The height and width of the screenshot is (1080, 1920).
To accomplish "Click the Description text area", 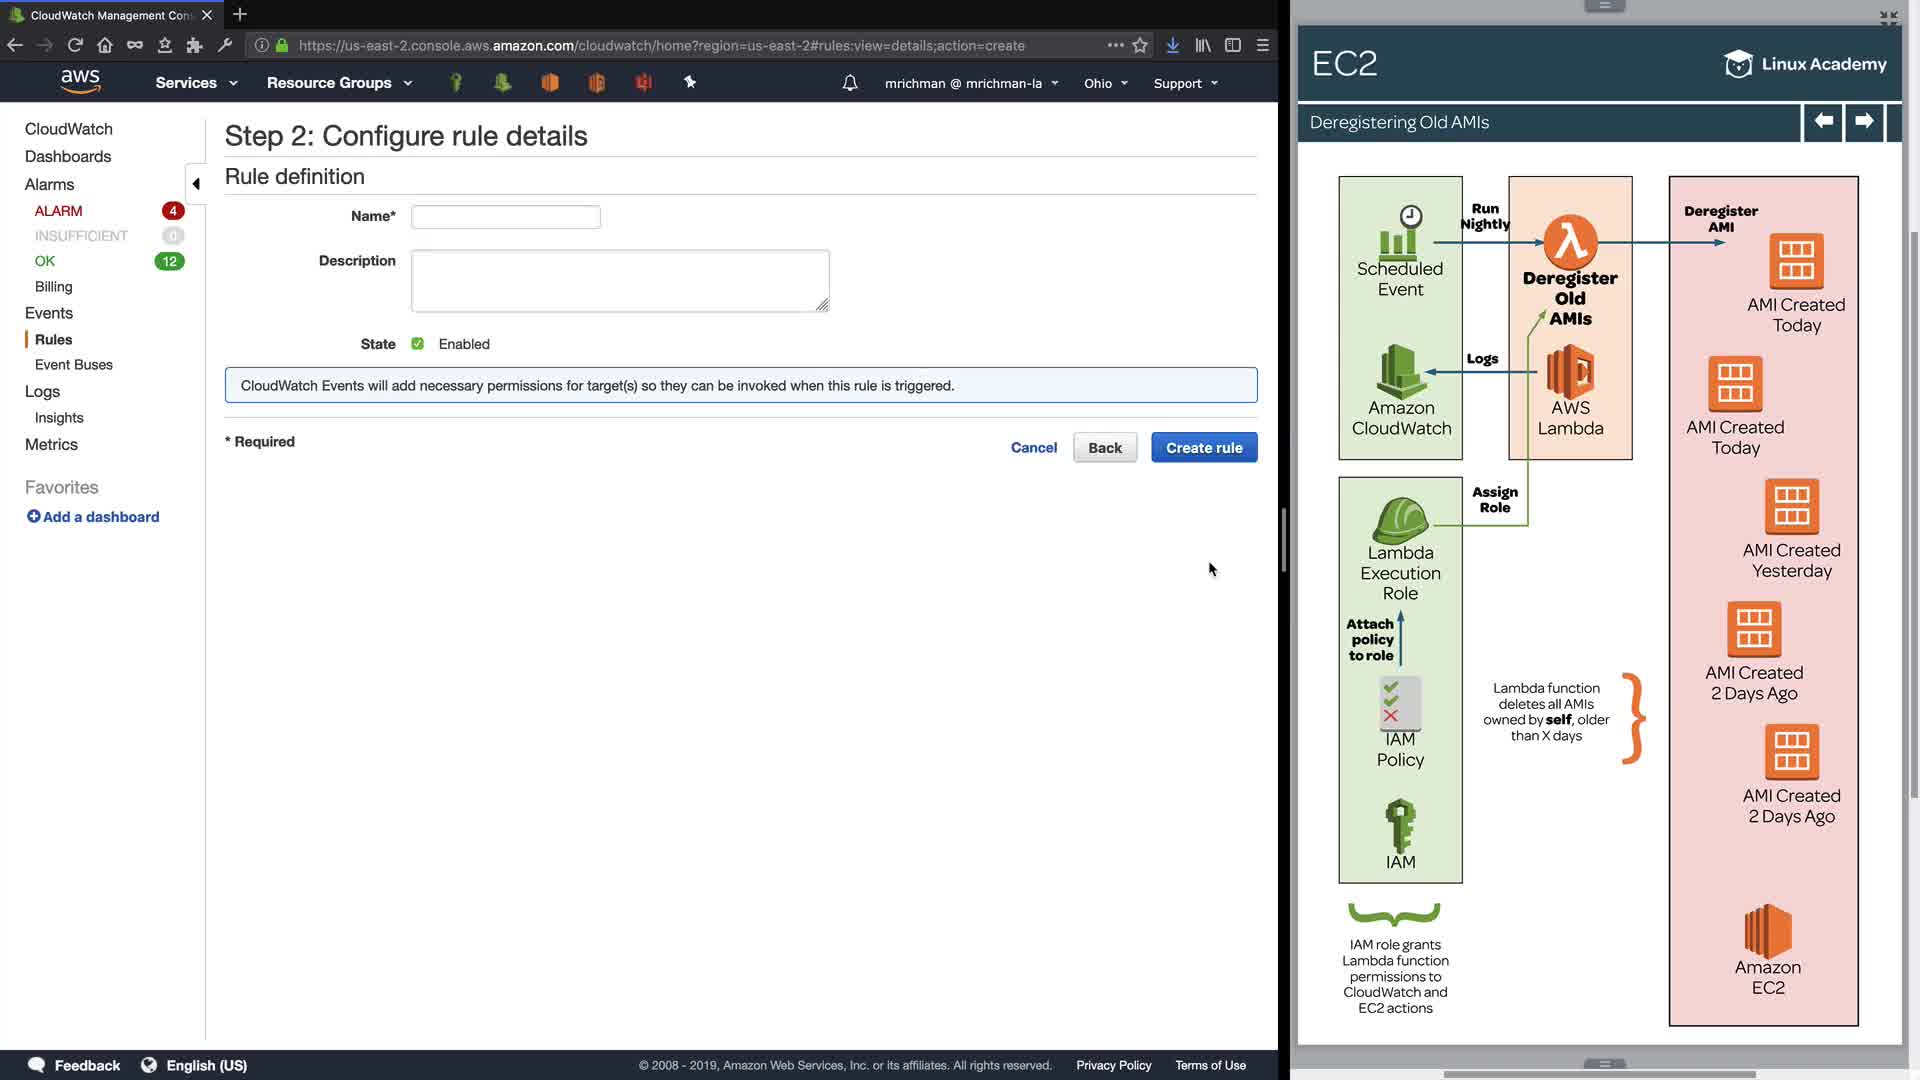I will click(620, 281).
